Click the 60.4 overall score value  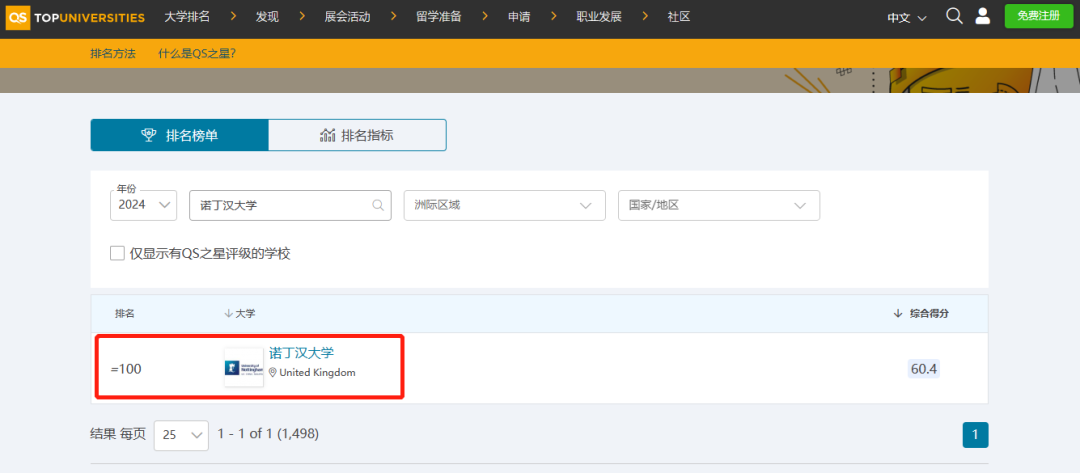pos(924,369)
